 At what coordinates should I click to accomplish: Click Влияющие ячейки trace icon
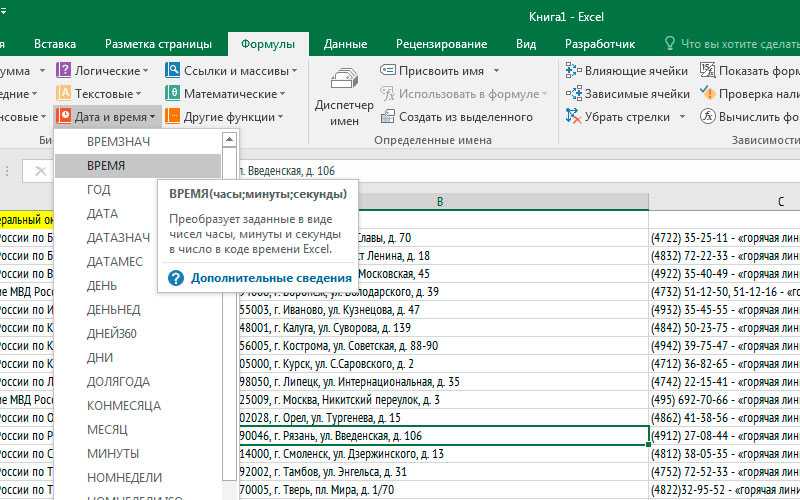[x=573, y=70]
